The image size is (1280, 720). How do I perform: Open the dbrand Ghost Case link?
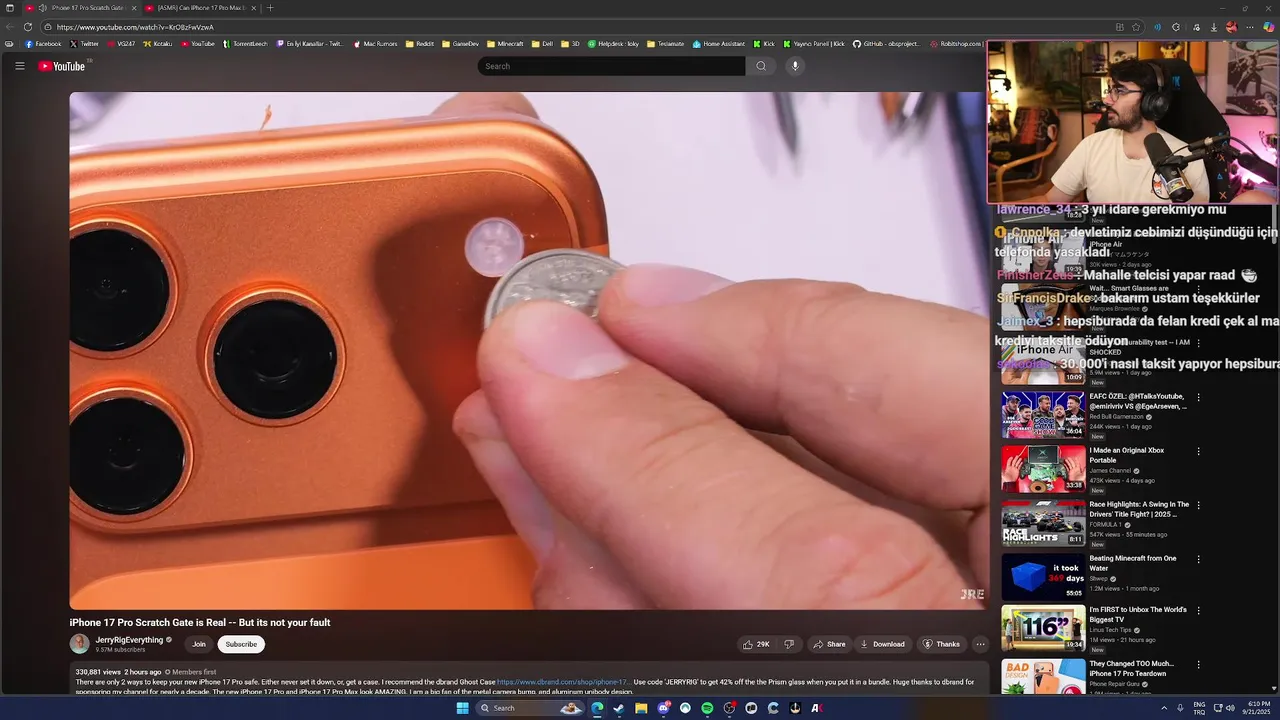pos(563,682)
